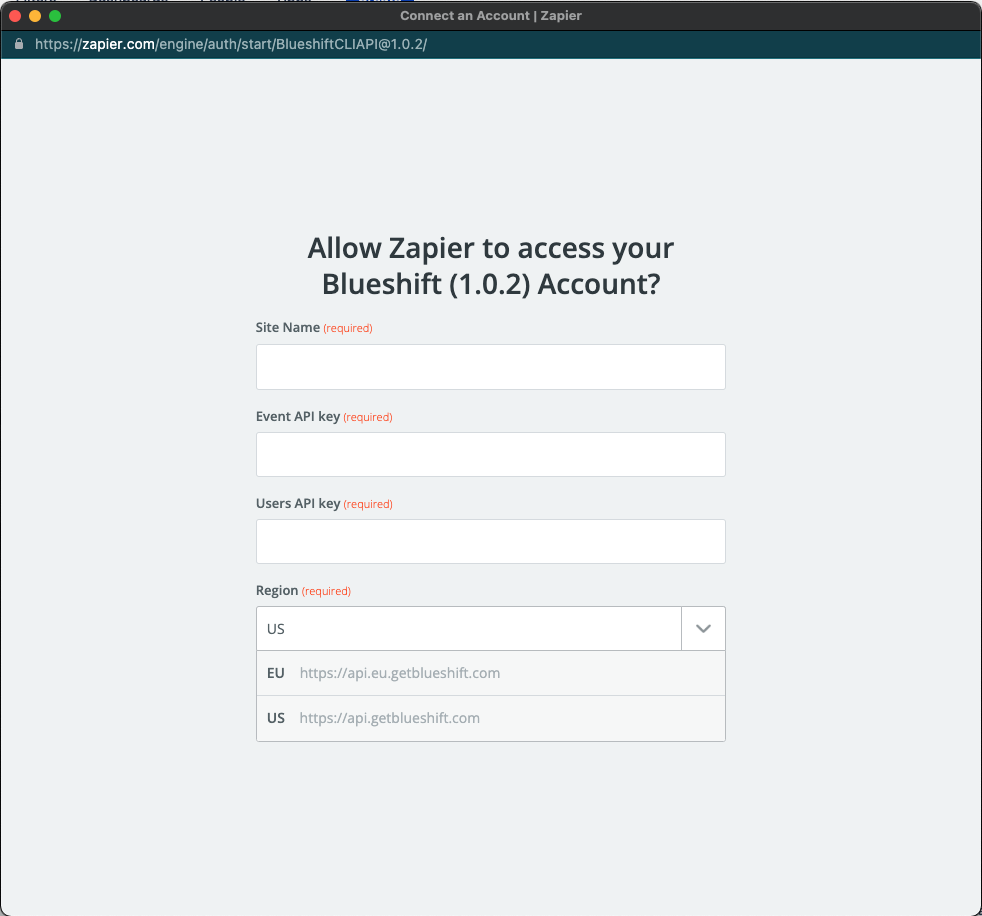Click the lock icon in address bar
The image size is (982, 916).
(19, 44)
